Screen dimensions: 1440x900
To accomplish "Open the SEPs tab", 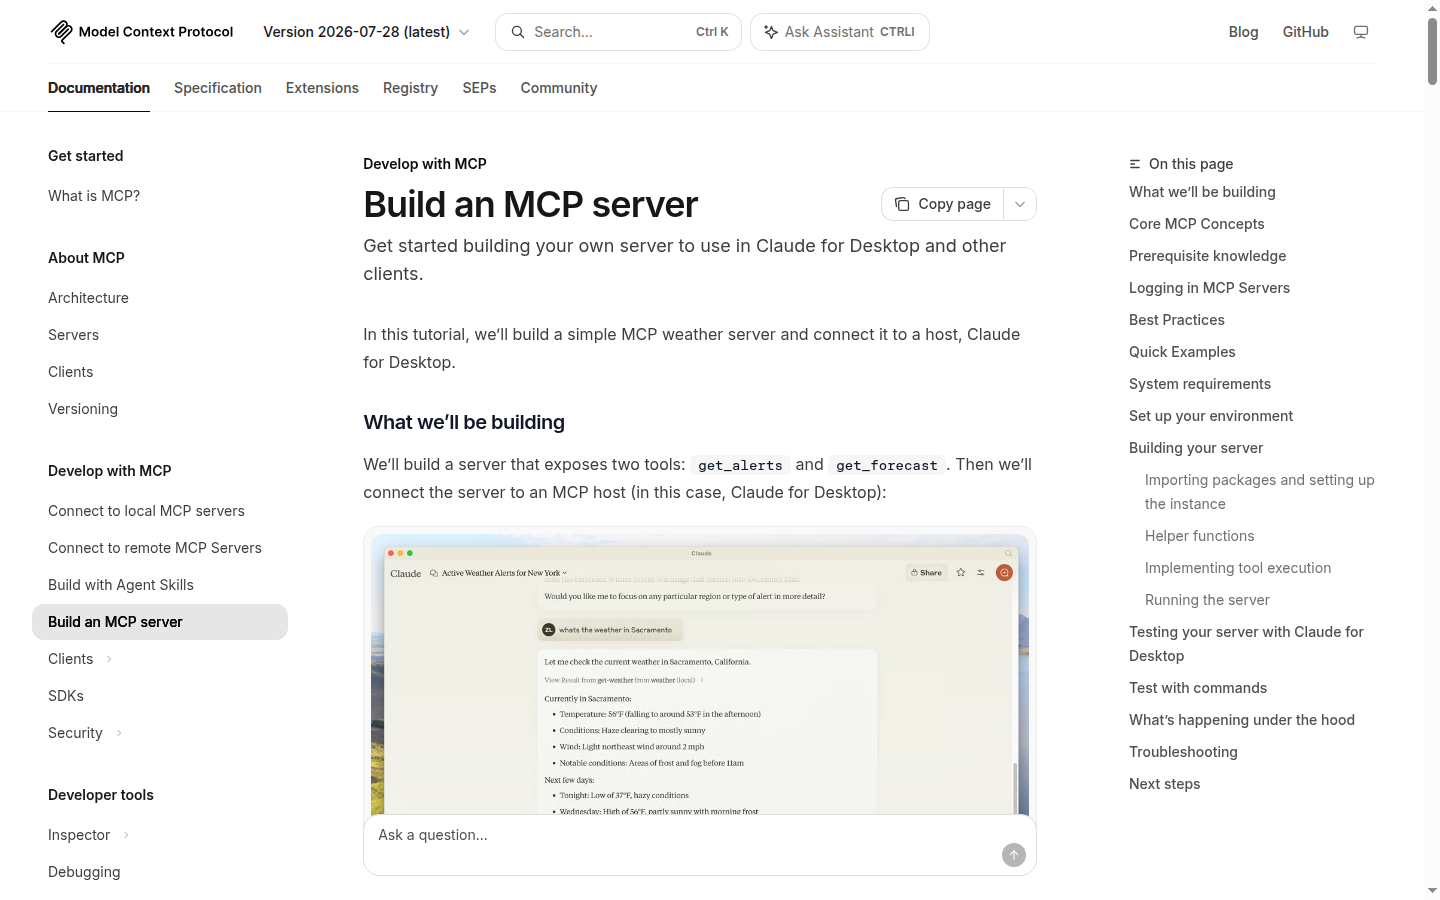I will [x=479, y=88].
